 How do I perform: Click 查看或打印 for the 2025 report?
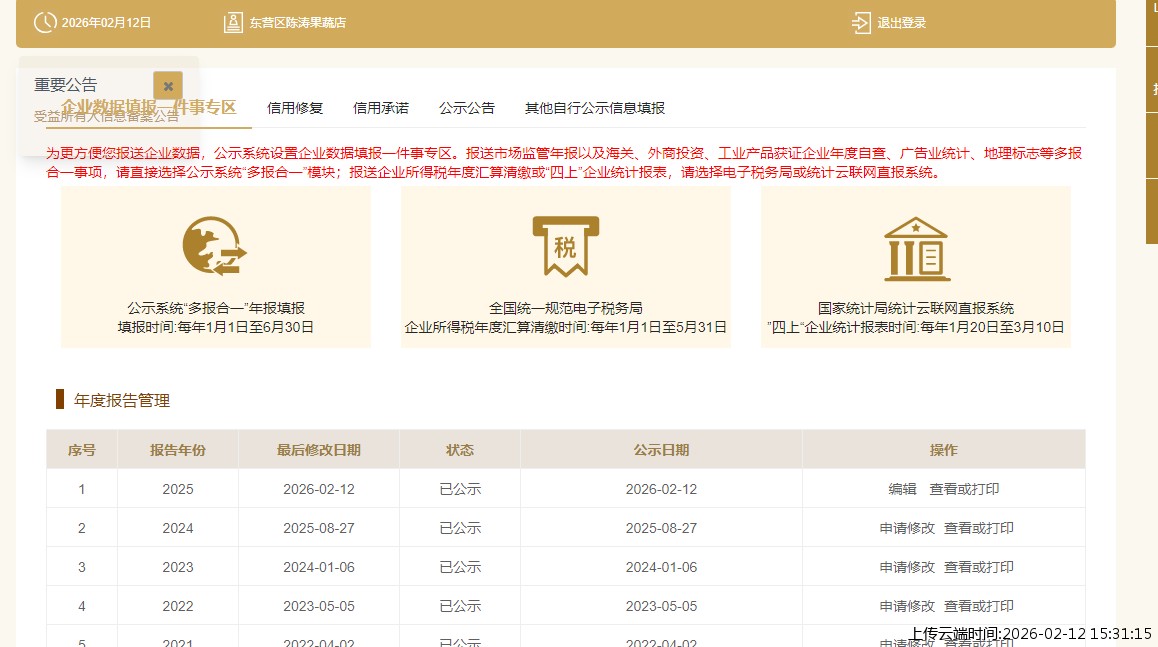[x=964, y=489]
